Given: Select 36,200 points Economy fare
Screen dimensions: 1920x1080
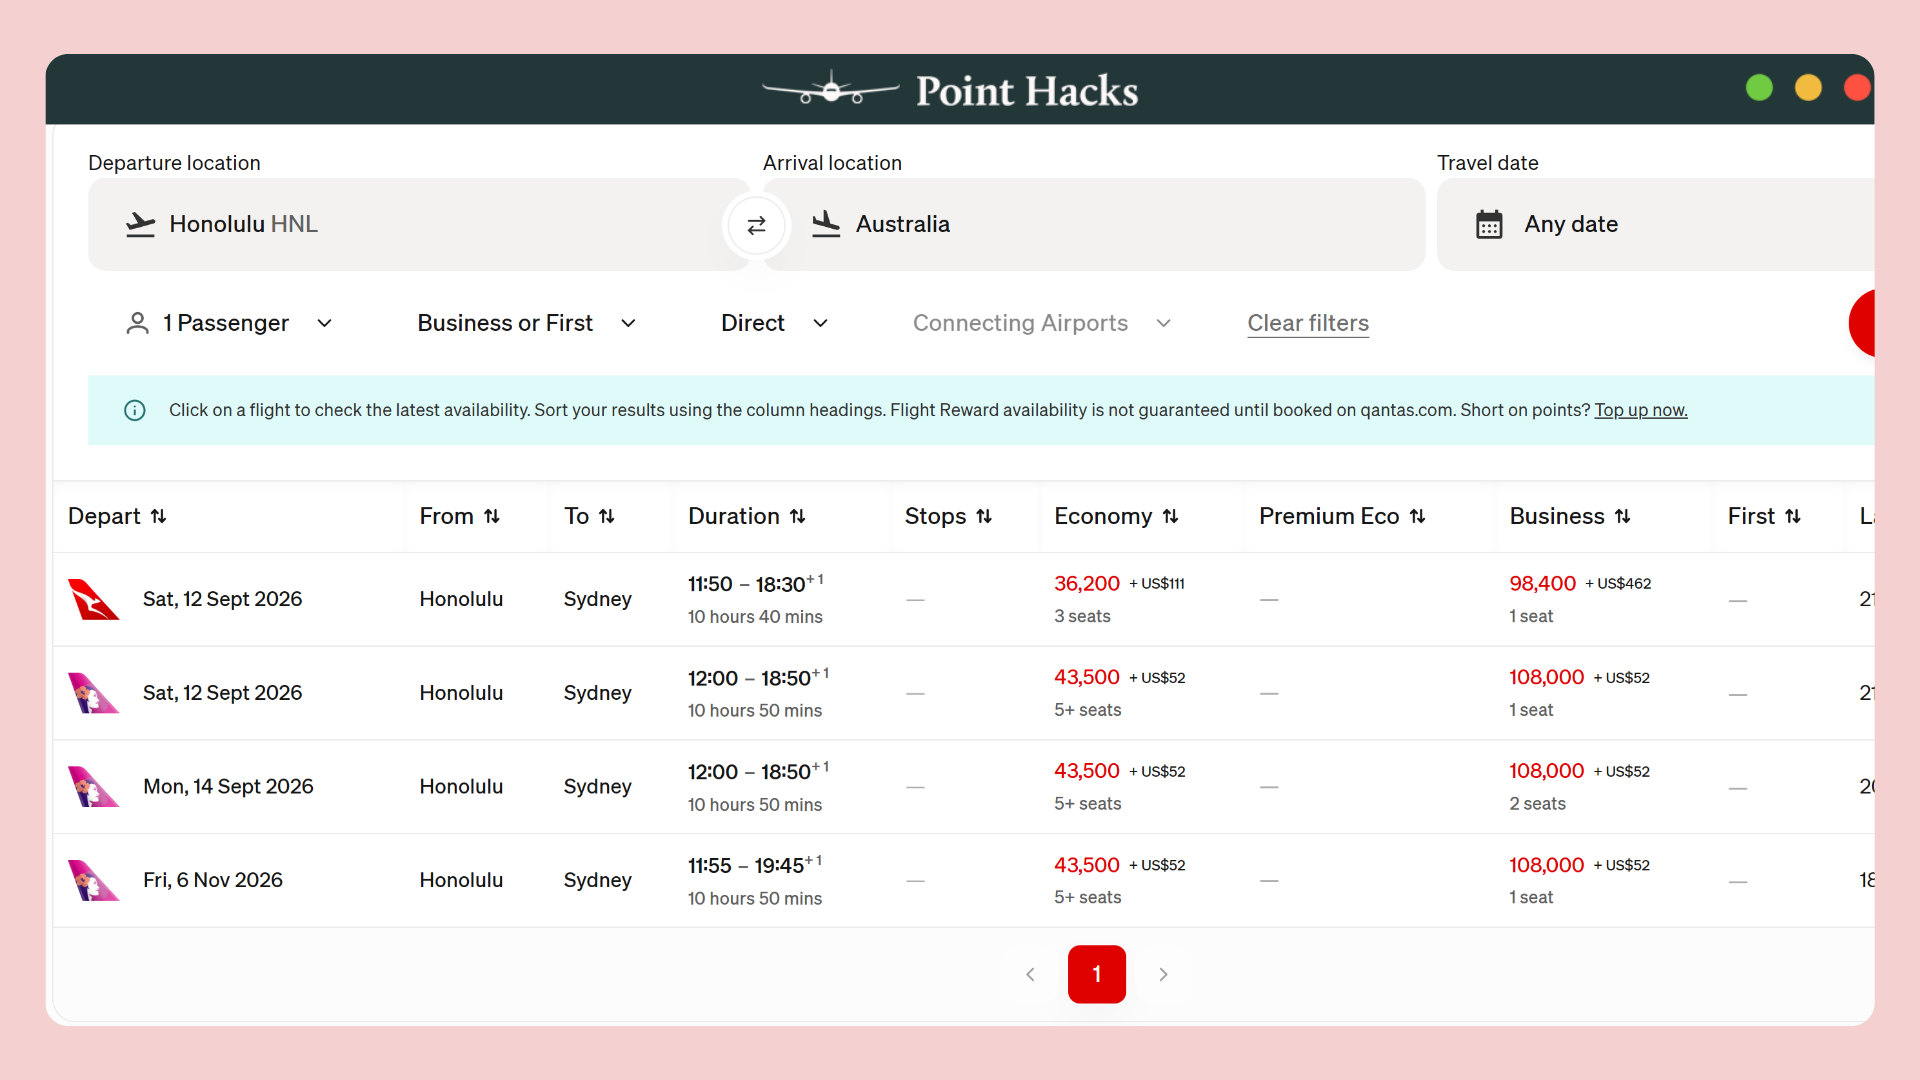Looking at the screenshot, I should click(x=1087, y=584).
